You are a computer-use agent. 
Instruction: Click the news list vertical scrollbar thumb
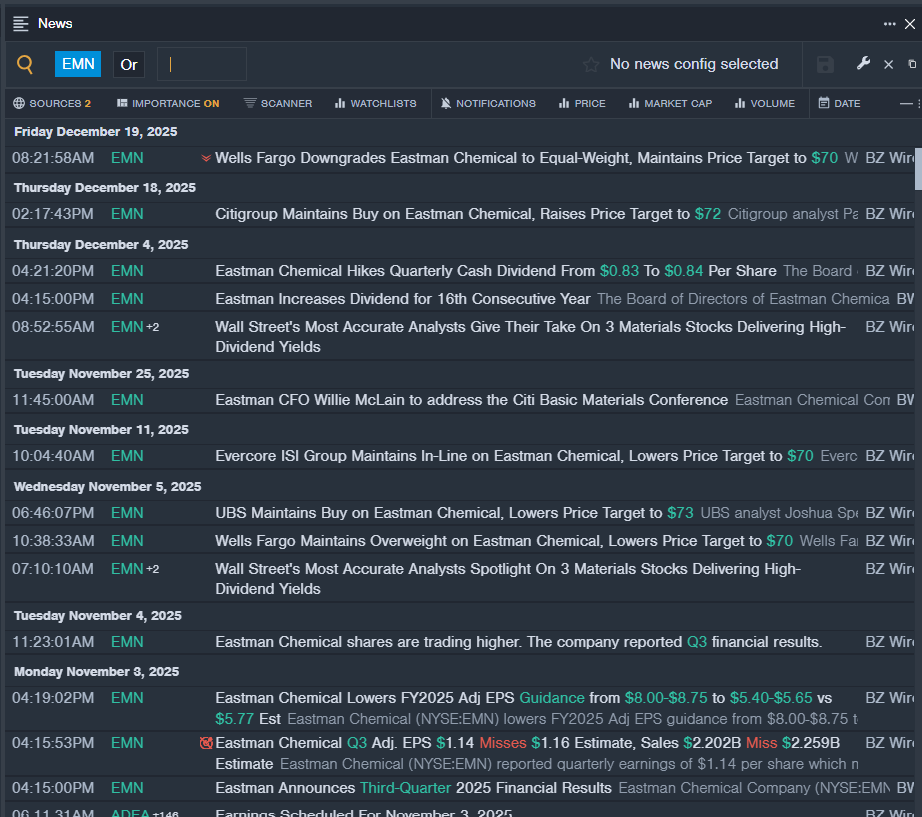[918, 167]
